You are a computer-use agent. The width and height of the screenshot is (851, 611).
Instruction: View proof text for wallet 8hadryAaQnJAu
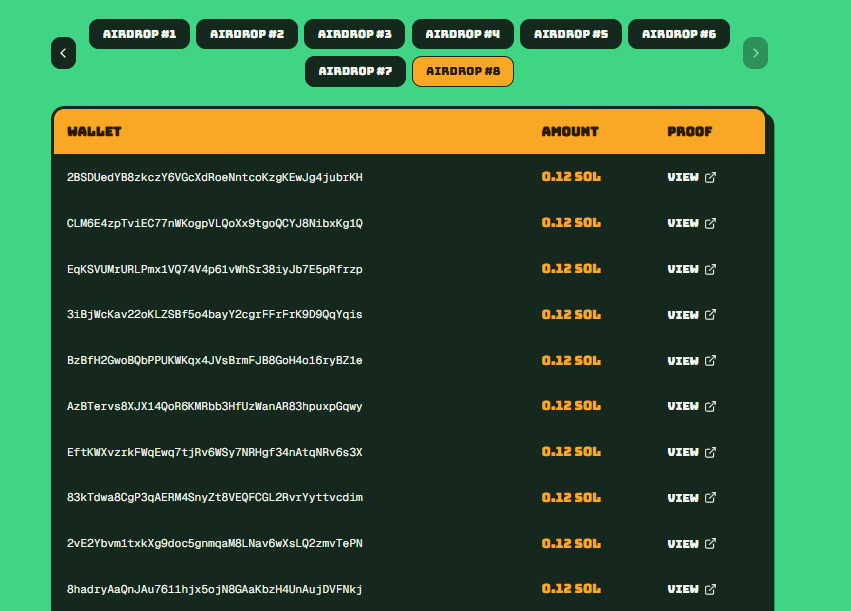pyautogui.click(x=683, y=589)
